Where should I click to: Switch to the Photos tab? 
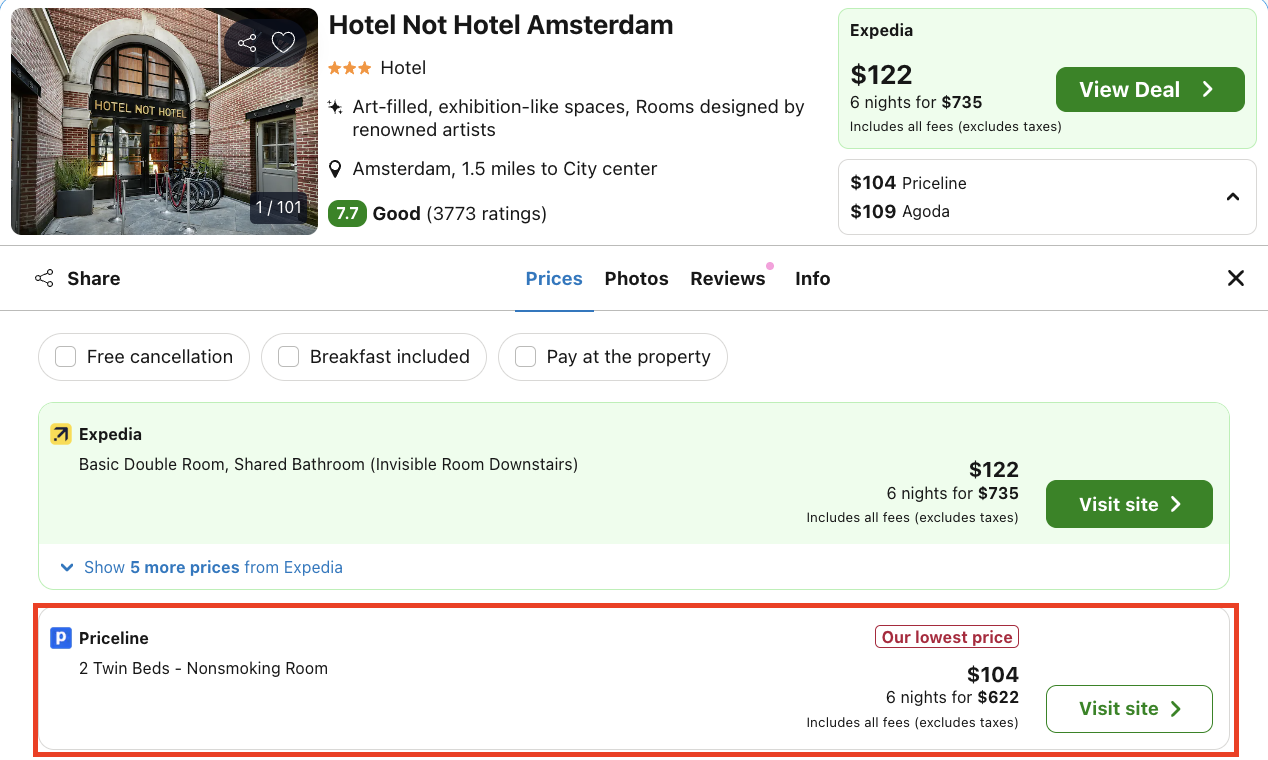coord(636,278)
